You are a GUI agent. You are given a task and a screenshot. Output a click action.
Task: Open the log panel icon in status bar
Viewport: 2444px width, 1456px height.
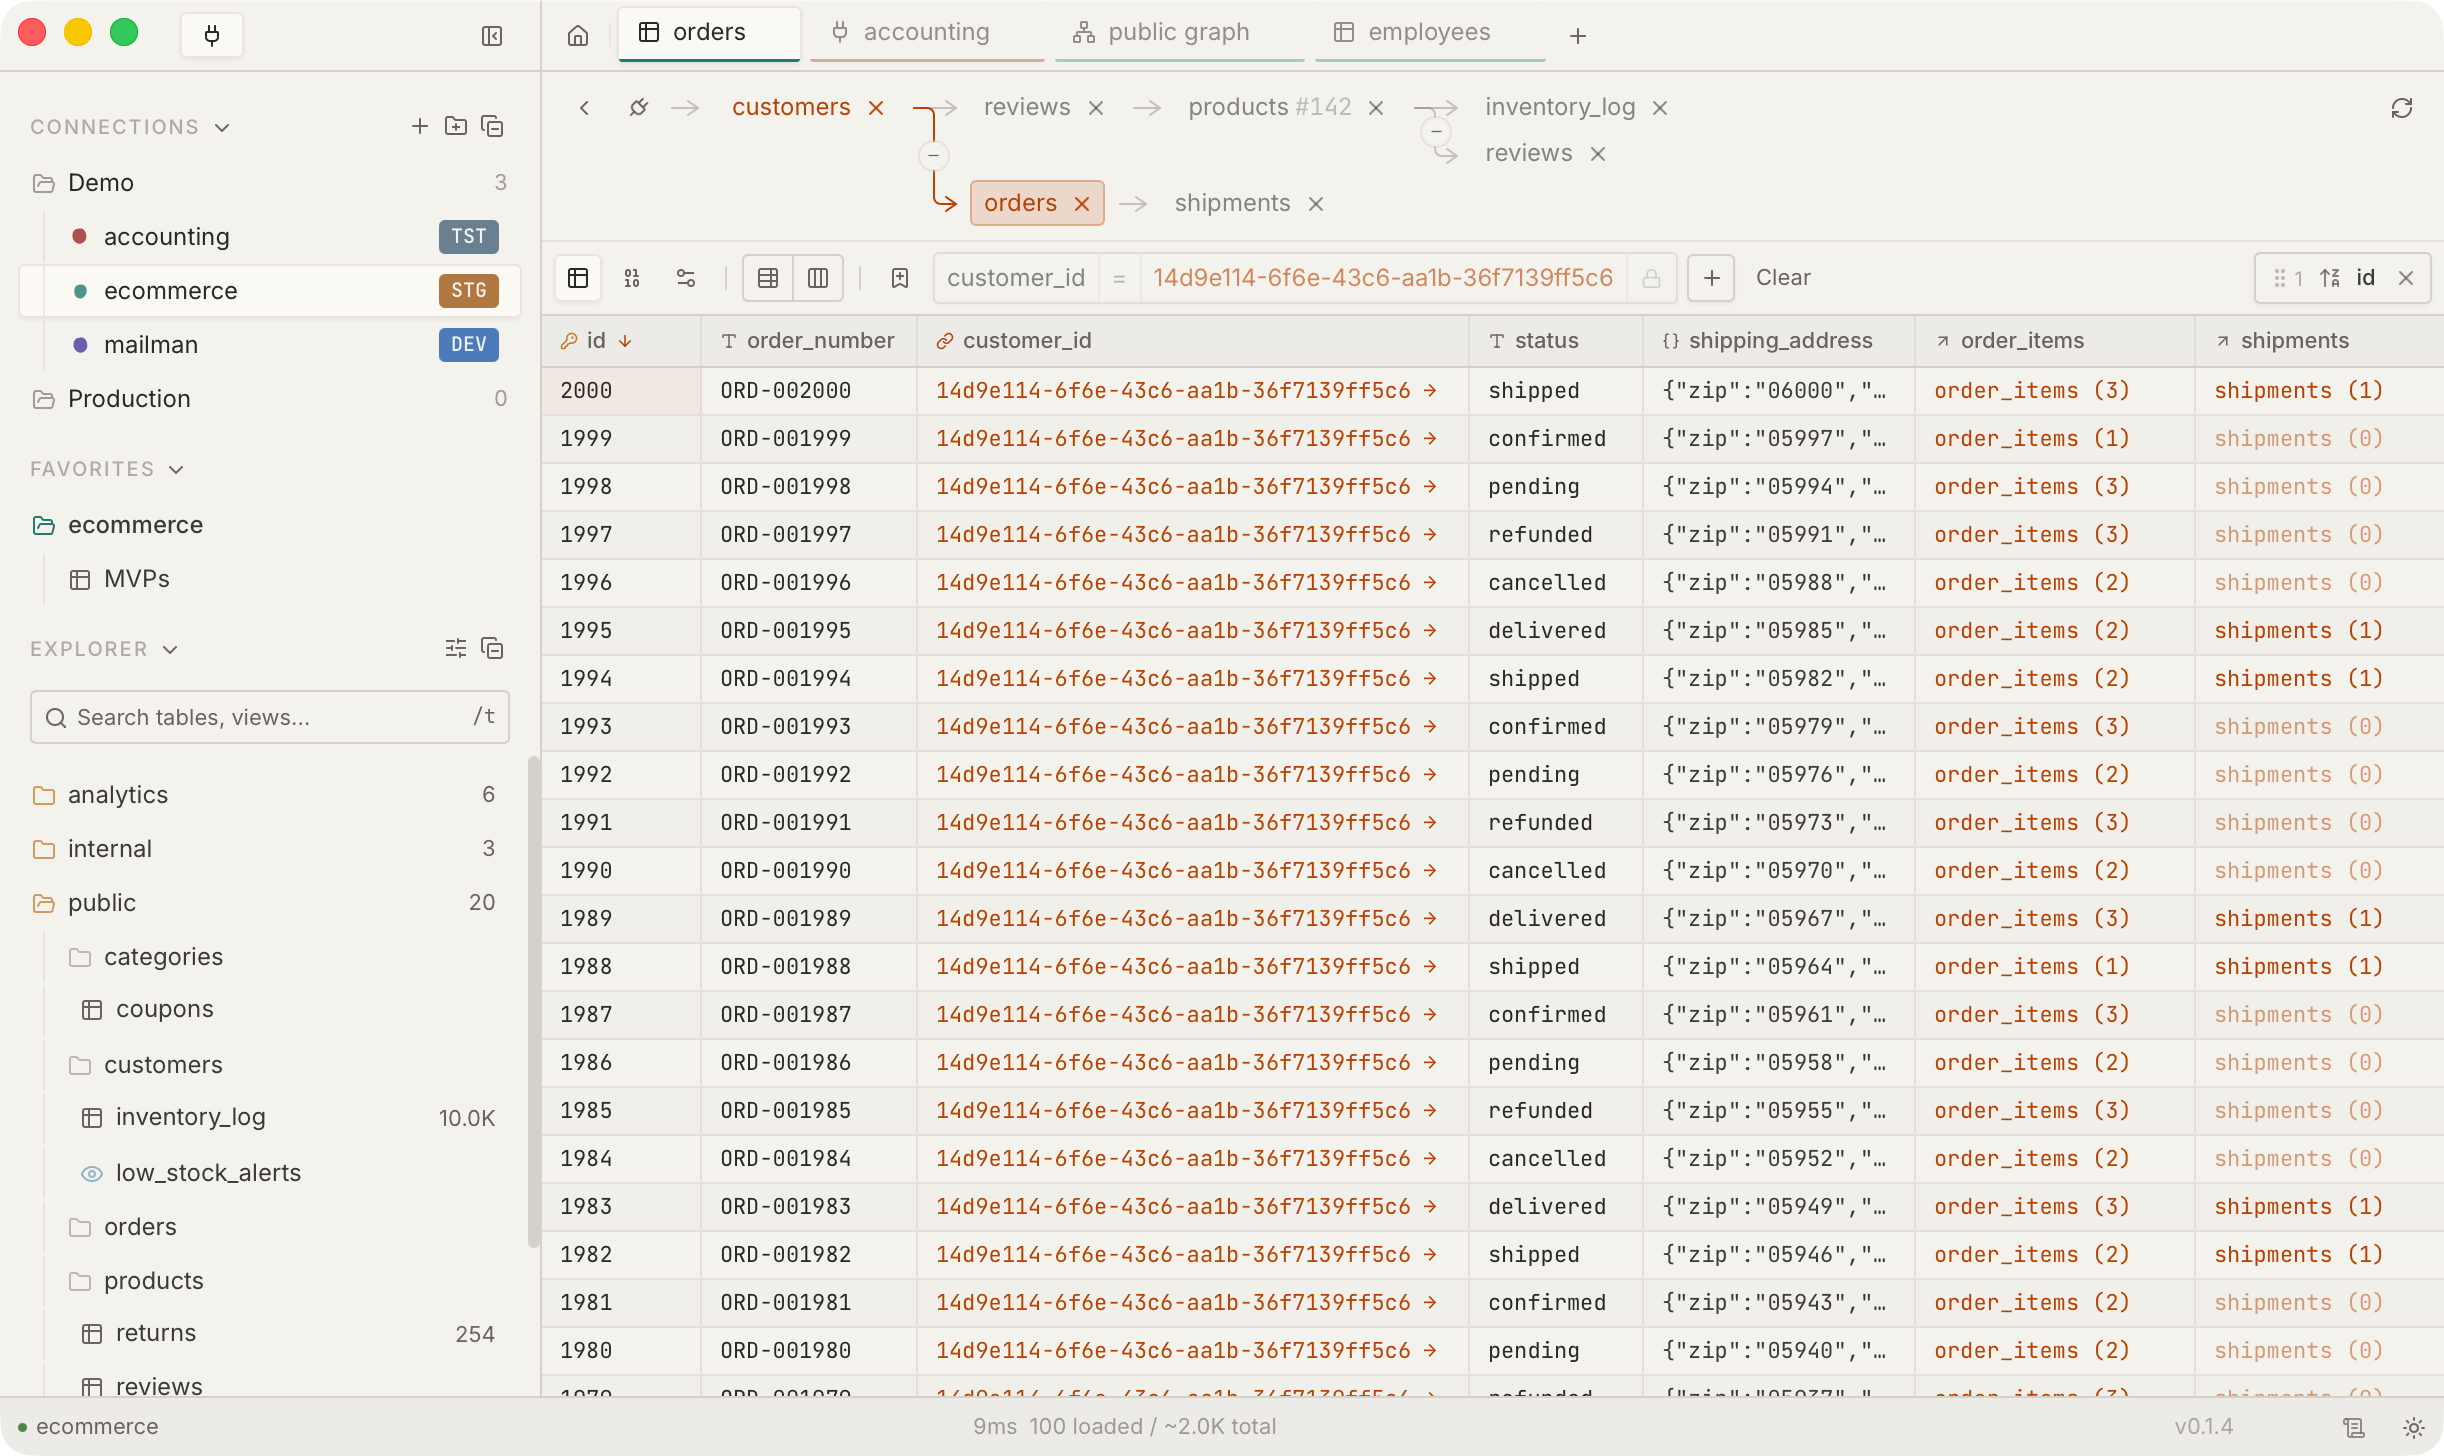tap(2354, 1427)
